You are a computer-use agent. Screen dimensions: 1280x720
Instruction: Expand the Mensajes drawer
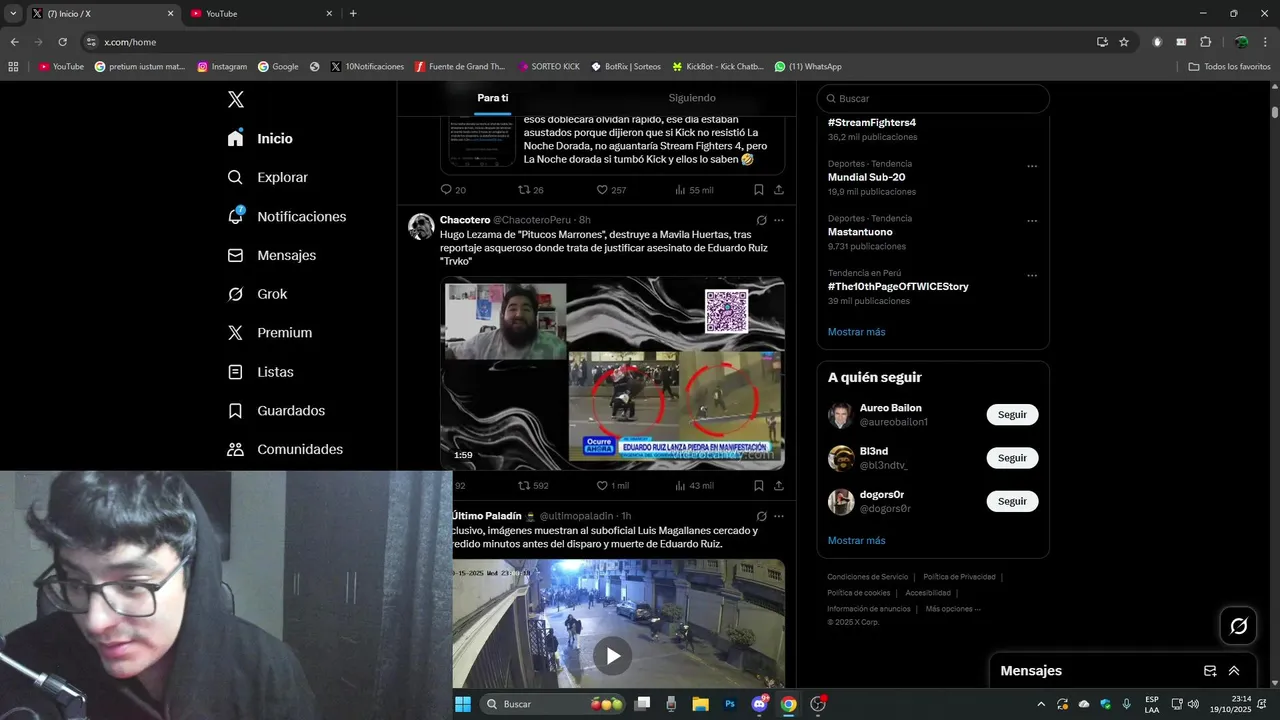1234,671
